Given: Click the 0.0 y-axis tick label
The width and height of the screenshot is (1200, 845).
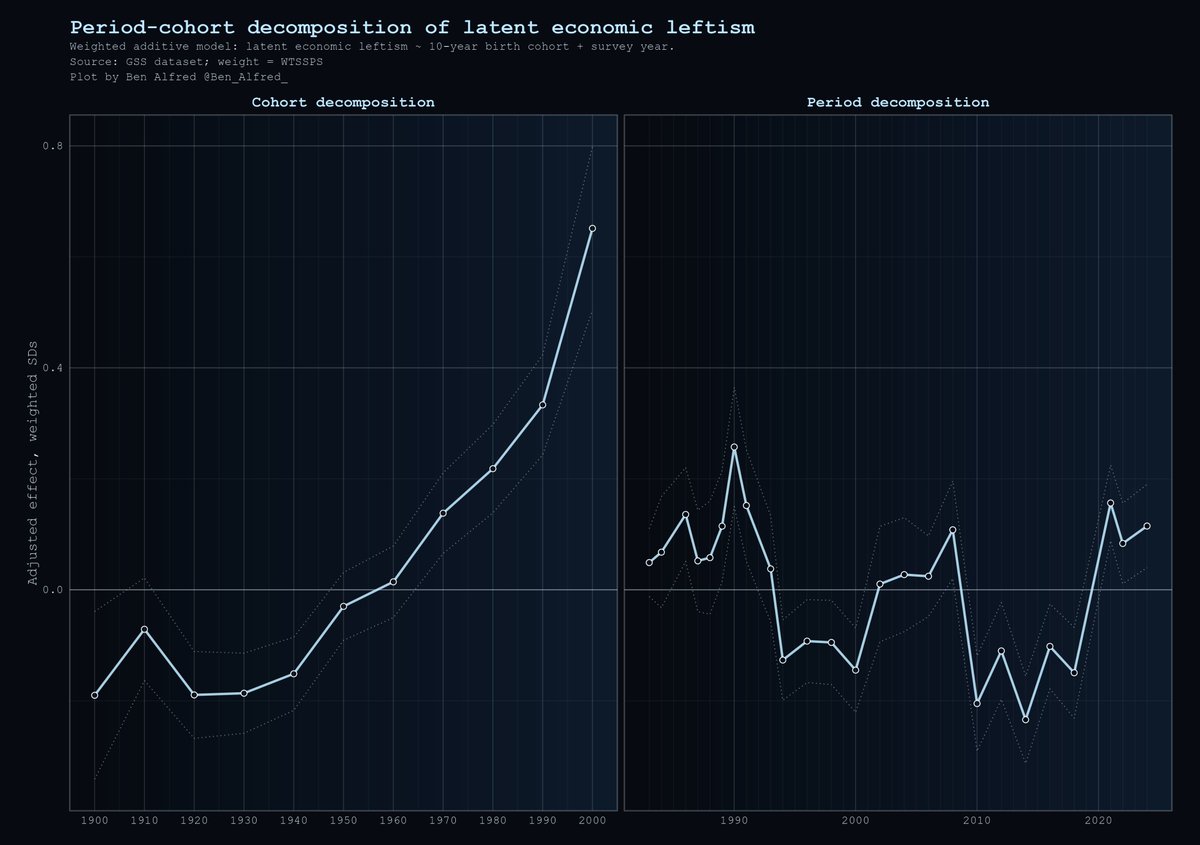Looking at the screenshot, I should click(x=52, y=590).
